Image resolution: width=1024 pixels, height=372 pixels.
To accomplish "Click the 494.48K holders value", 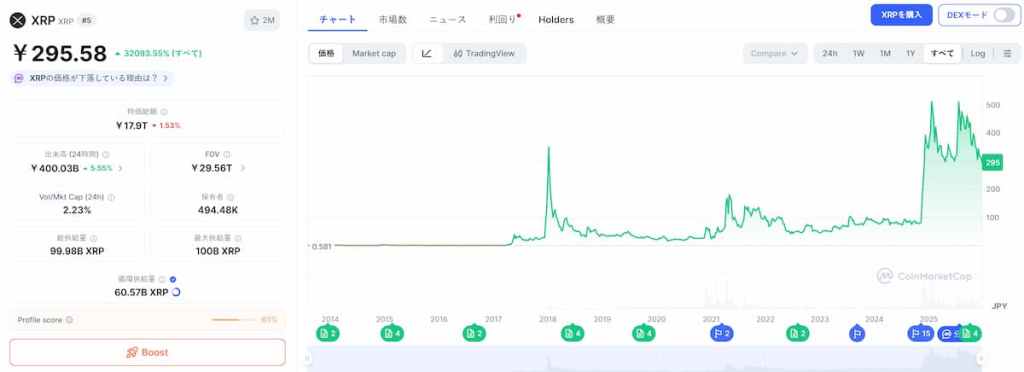I will [217, 210].
